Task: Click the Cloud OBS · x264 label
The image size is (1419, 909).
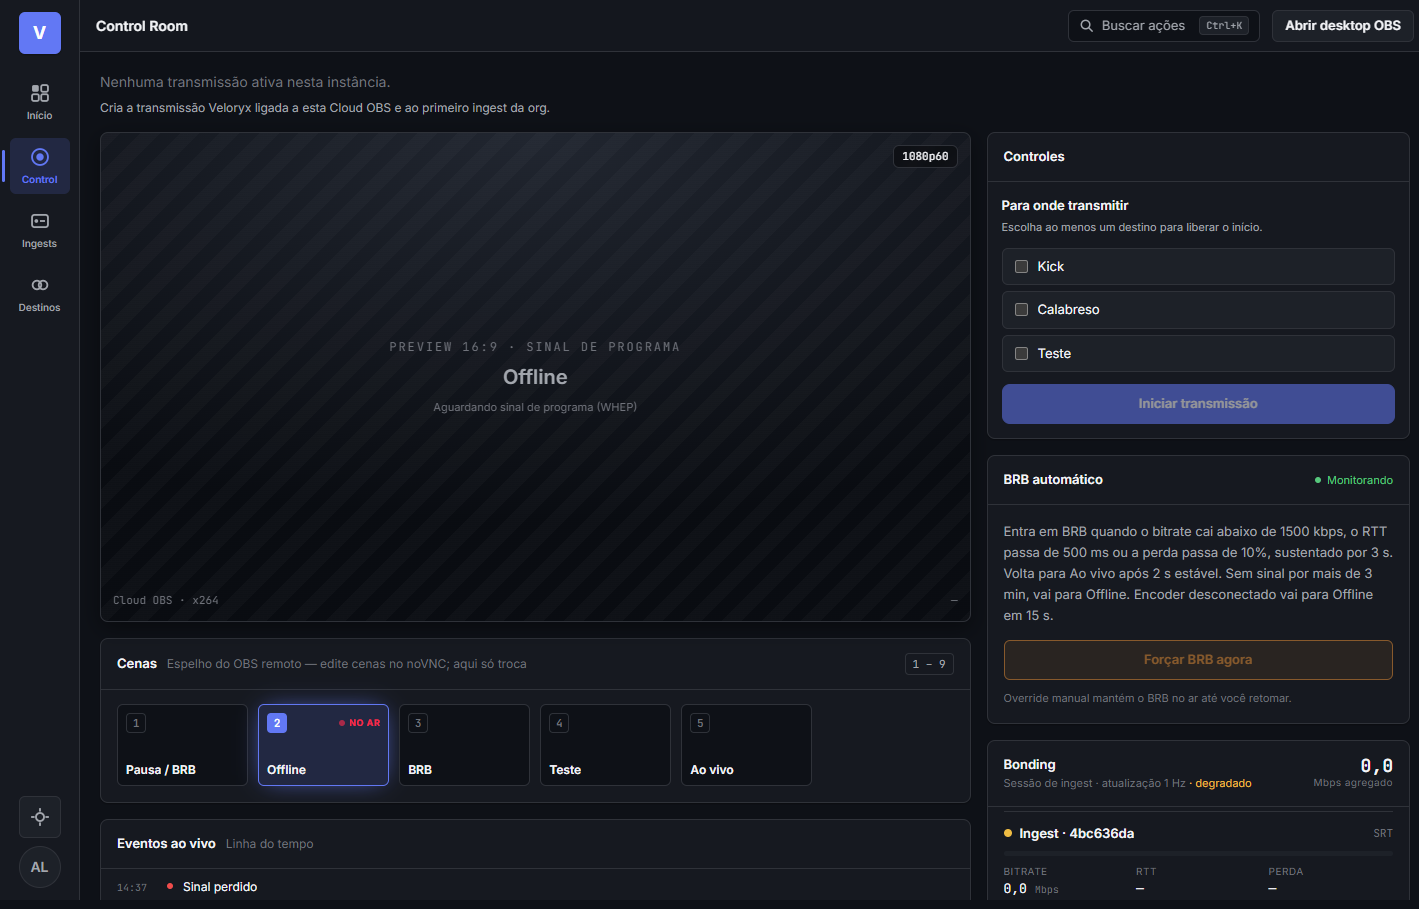Action: point(166,601)
